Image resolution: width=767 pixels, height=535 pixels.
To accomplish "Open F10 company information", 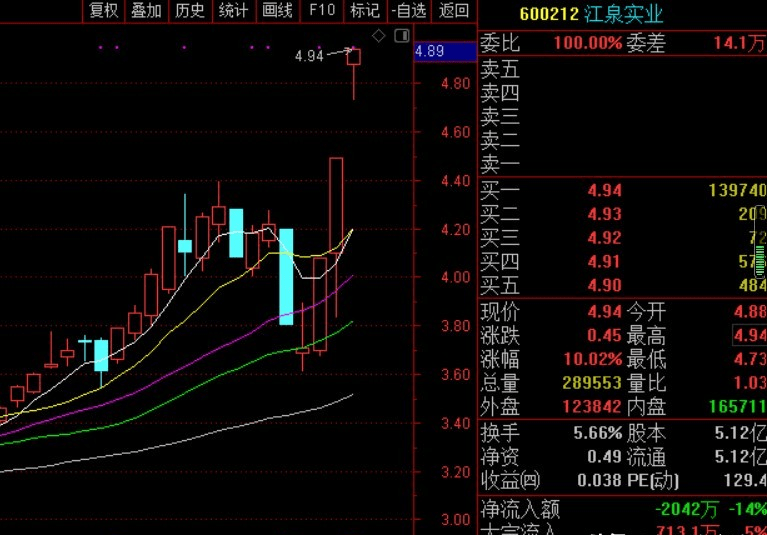I will pos(321,11).
